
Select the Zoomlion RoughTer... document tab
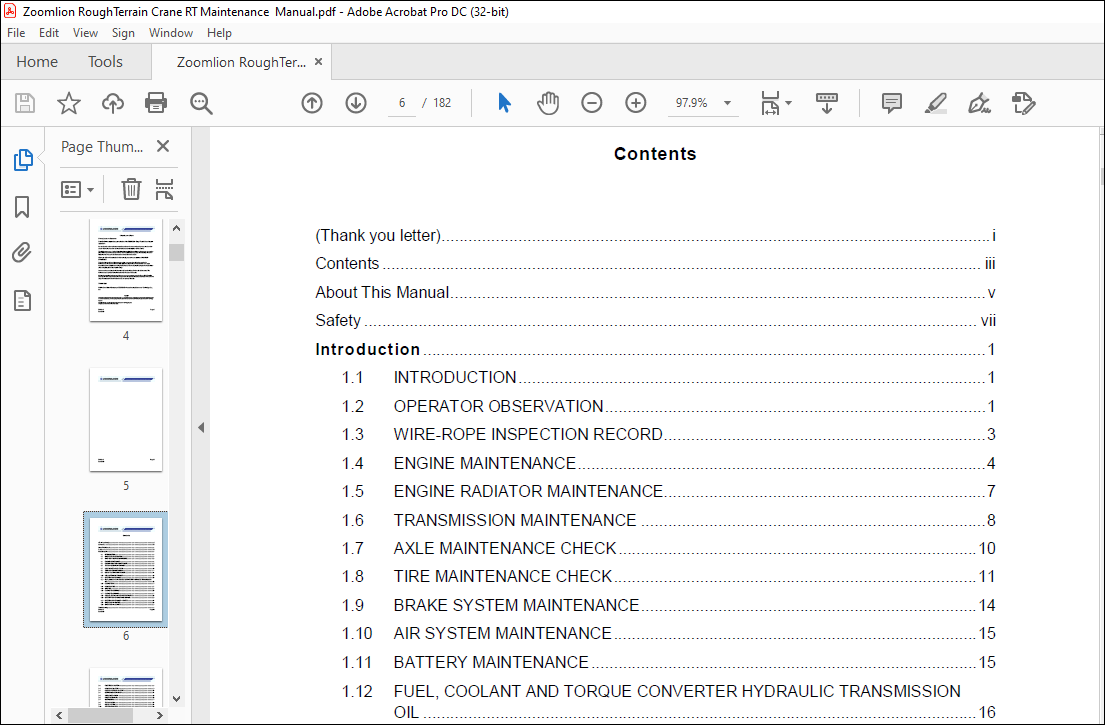pos(241,62)
